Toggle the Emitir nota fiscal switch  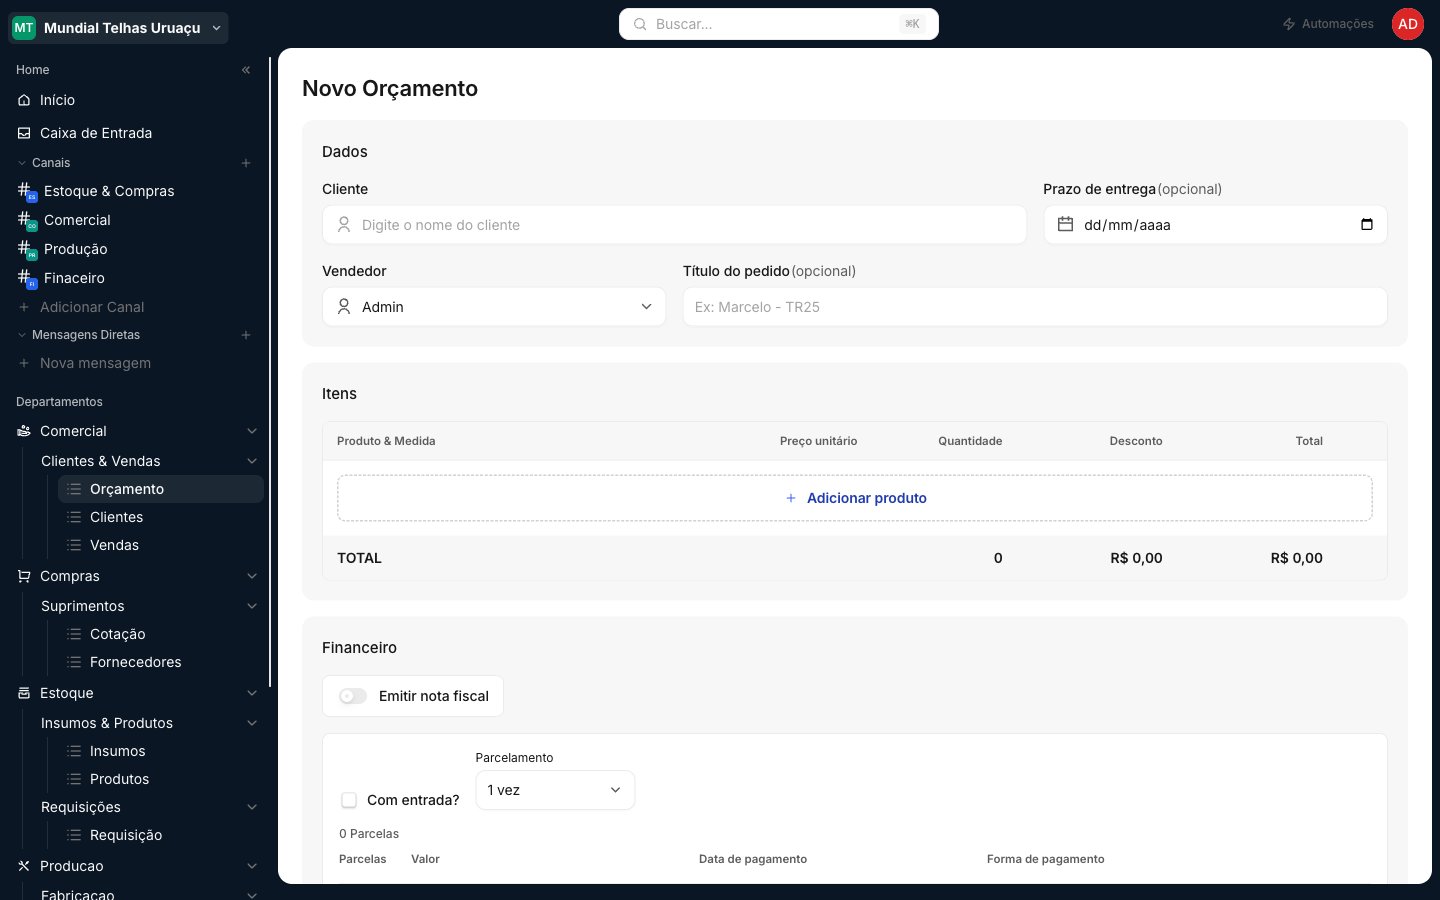coord(353,696)
